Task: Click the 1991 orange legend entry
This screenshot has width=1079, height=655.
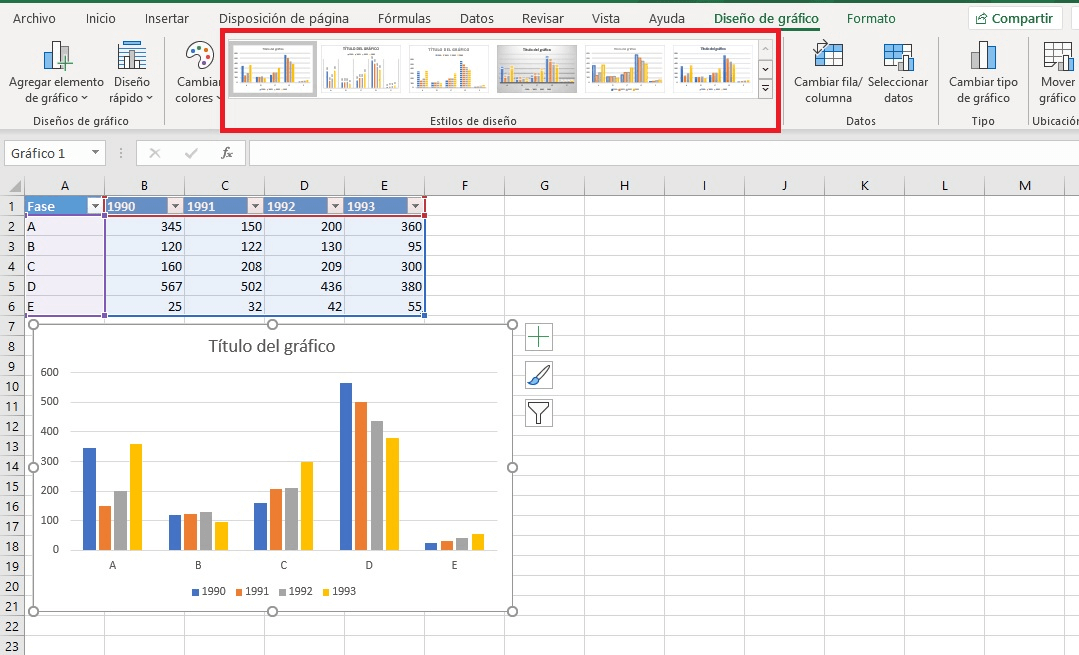Action: (x=252, y=591)
